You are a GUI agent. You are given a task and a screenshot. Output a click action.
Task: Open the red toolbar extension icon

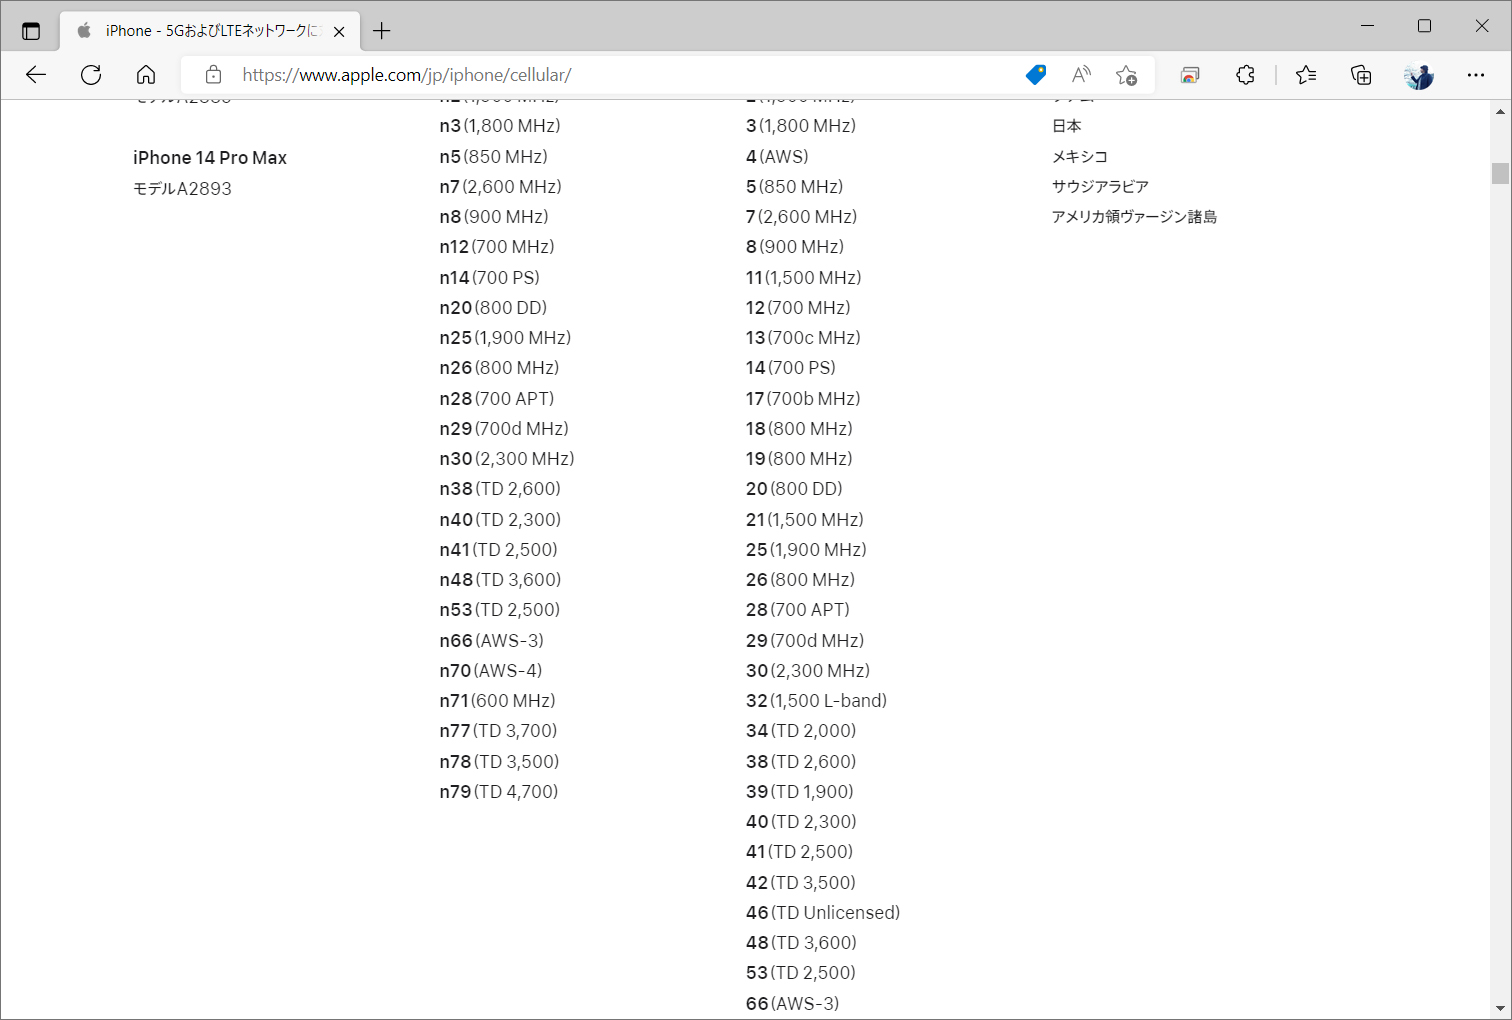click(x=1190, y=75)
